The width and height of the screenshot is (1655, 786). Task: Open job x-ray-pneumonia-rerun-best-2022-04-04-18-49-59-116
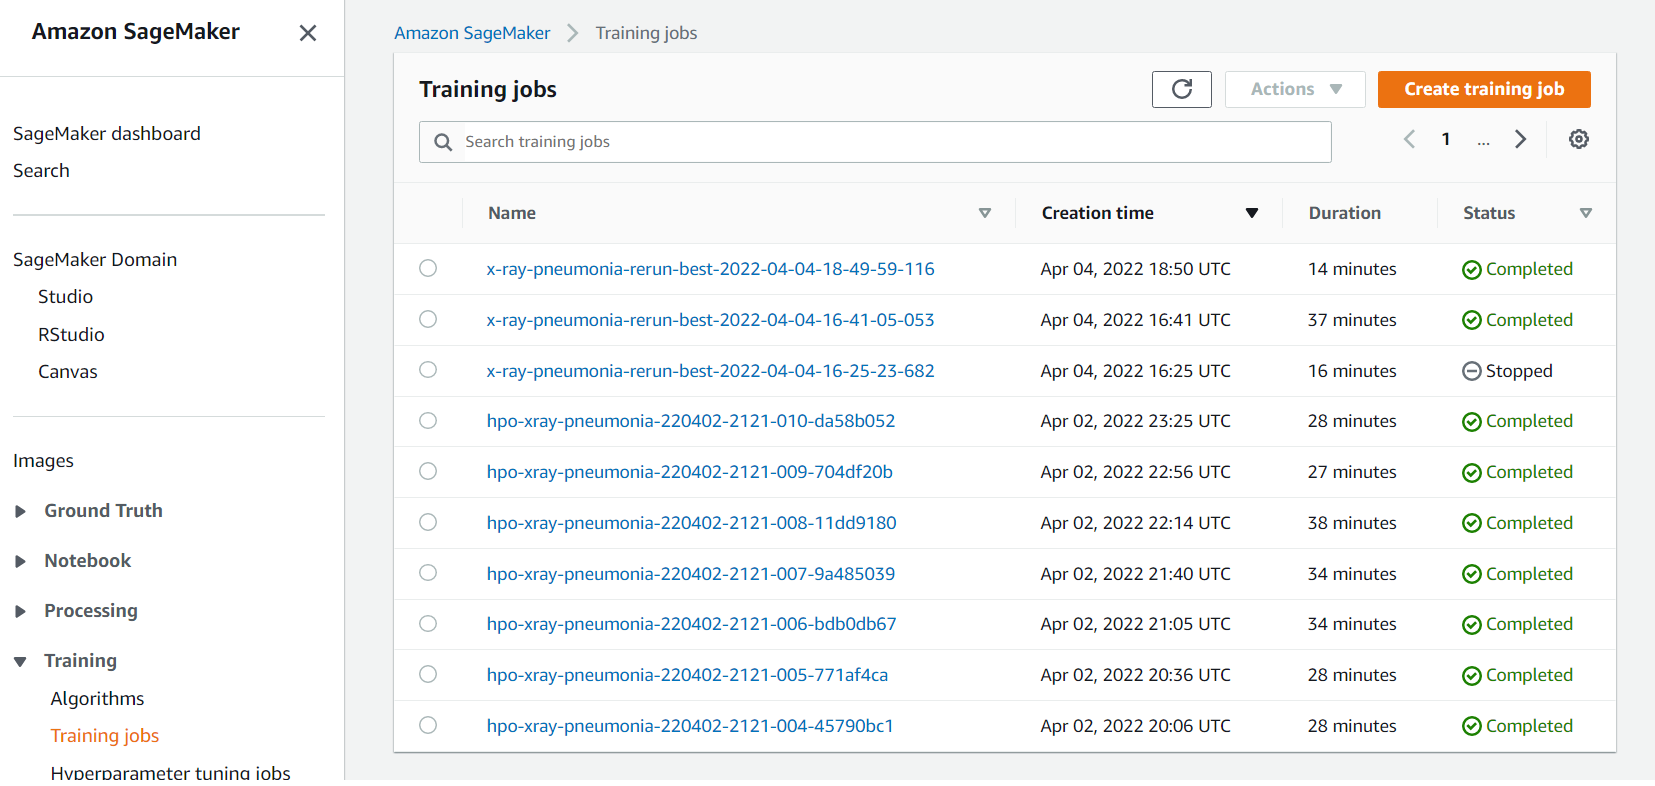click(710, 269)
